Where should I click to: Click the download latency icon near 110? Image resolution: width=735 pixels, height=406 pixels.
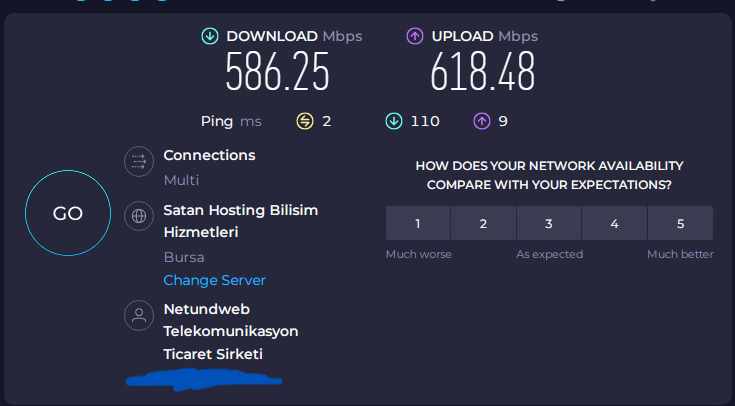click(394, 121)
